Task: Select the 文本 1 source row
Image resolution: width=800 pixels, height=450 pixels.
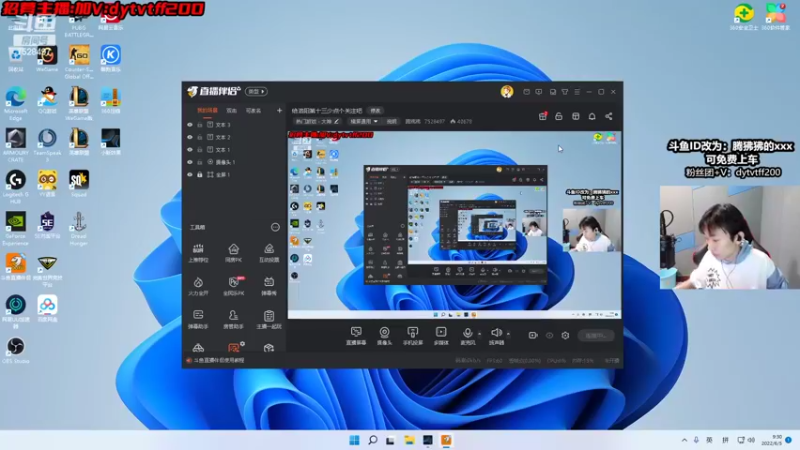Action: point(234,149)
